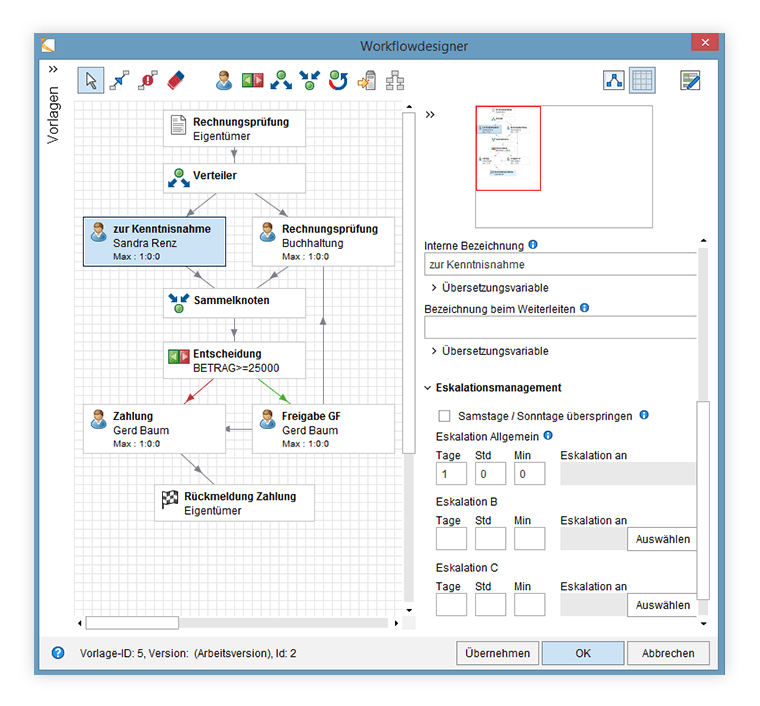760x706 pixels.
Task: Add a user task node from toolbar
Action: 225,80
